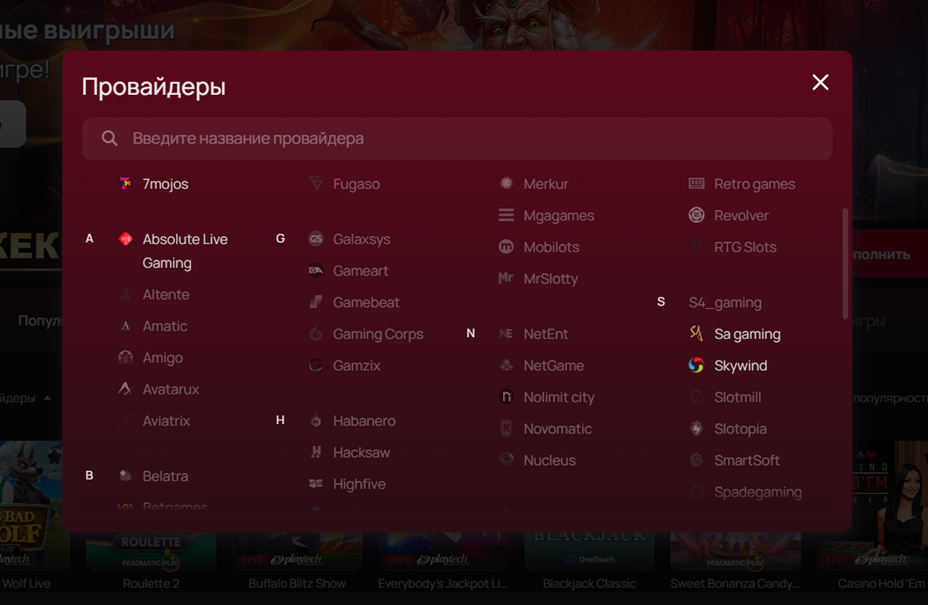Focus the provider name search field
The width and height of the screenshot is (928, 605).
(x=457, y=139)
